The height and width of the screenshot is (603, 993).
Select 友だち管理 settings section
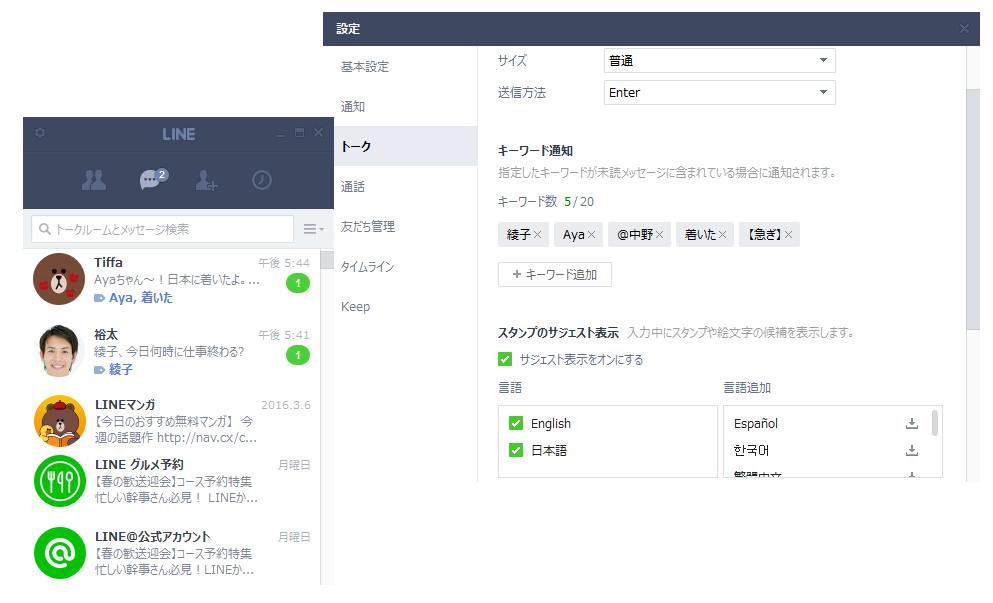(x=405, y=226)
